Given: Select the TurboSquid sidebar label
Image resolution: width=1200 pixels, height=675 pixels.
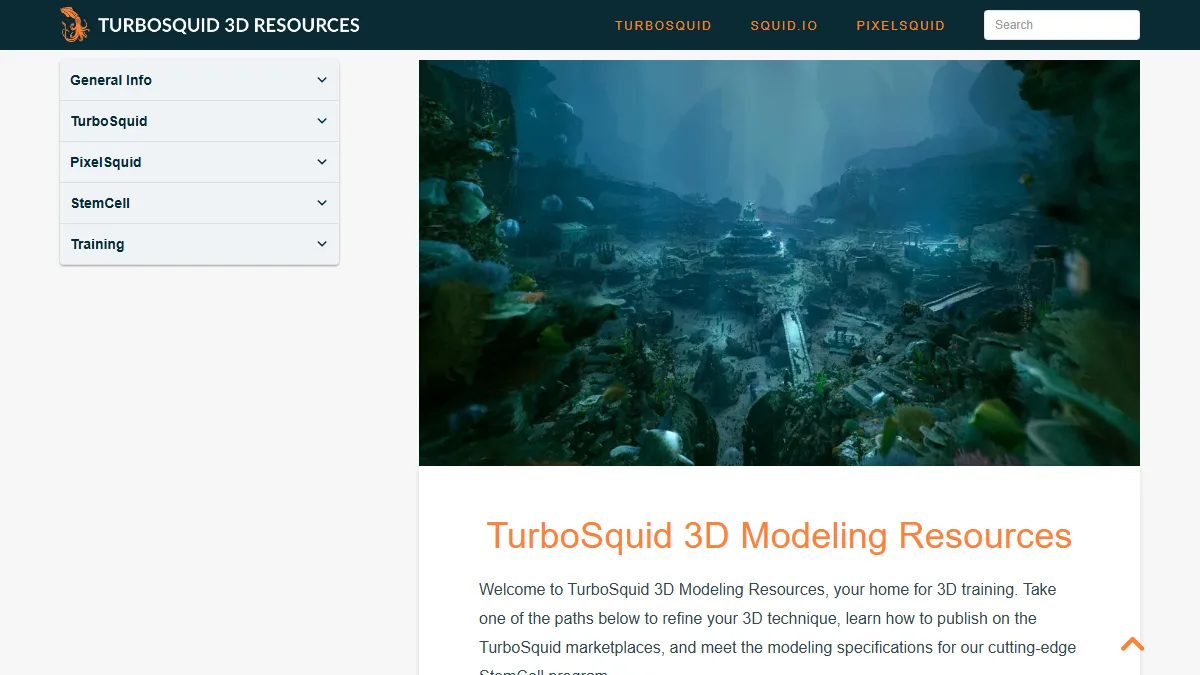Looking at the screenshot, I should 109,121.
